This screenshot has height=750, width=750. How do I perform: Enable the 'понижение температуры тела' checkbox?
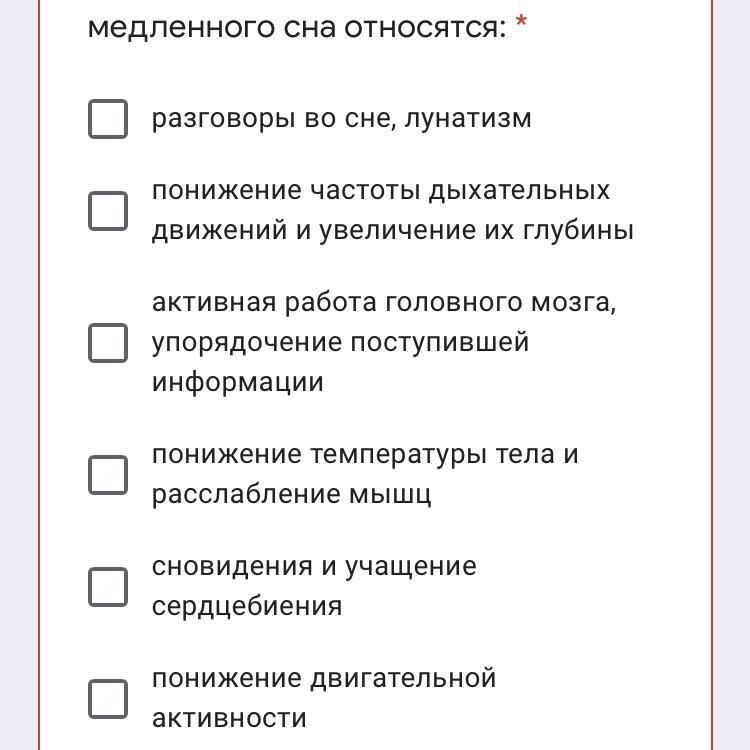click(108, 475)
